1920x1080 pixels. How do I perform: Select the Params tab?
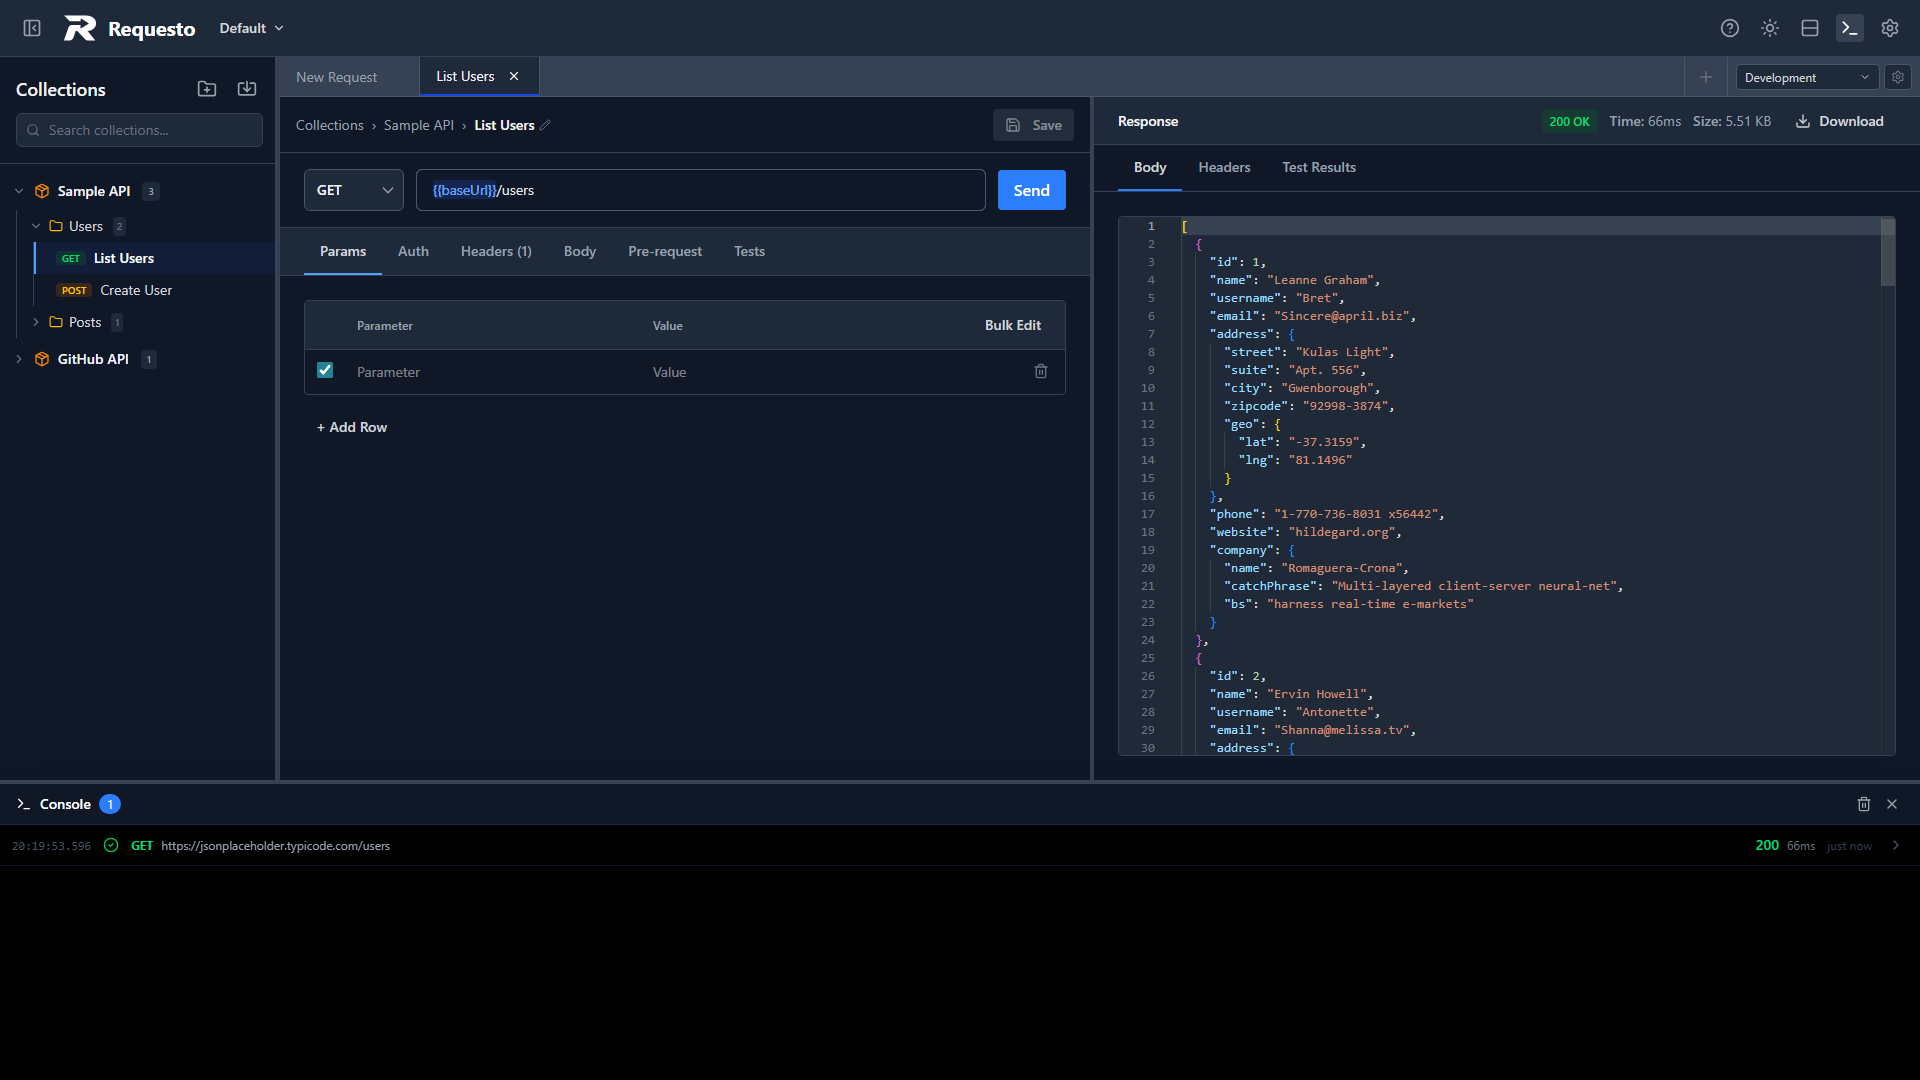[343, 251]
